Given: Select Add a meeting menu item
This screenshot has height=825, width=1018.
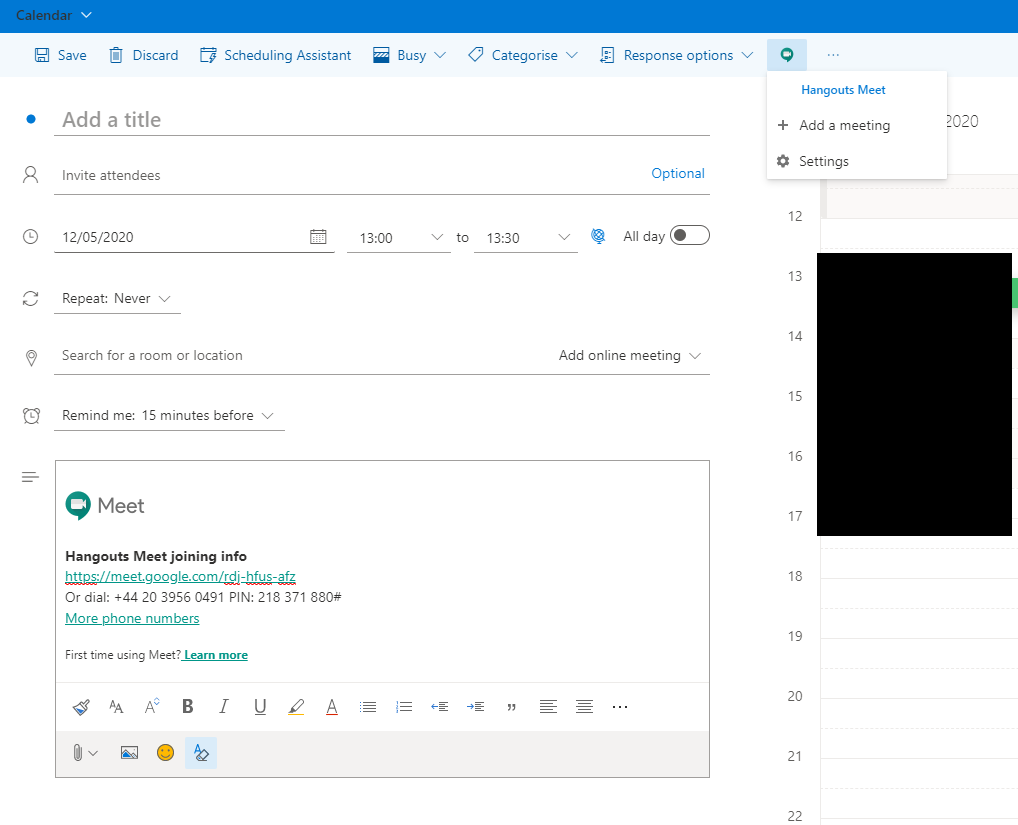Looking at the screenshot, I should coord(856,125).
